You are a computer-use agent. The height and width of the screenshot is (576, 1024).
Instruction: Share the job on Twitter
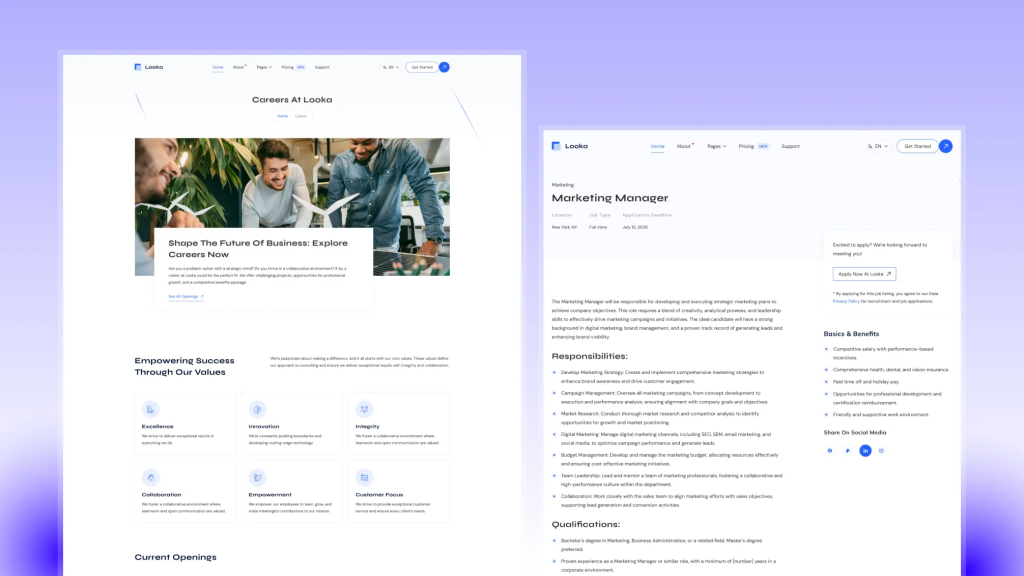[846, 451]
